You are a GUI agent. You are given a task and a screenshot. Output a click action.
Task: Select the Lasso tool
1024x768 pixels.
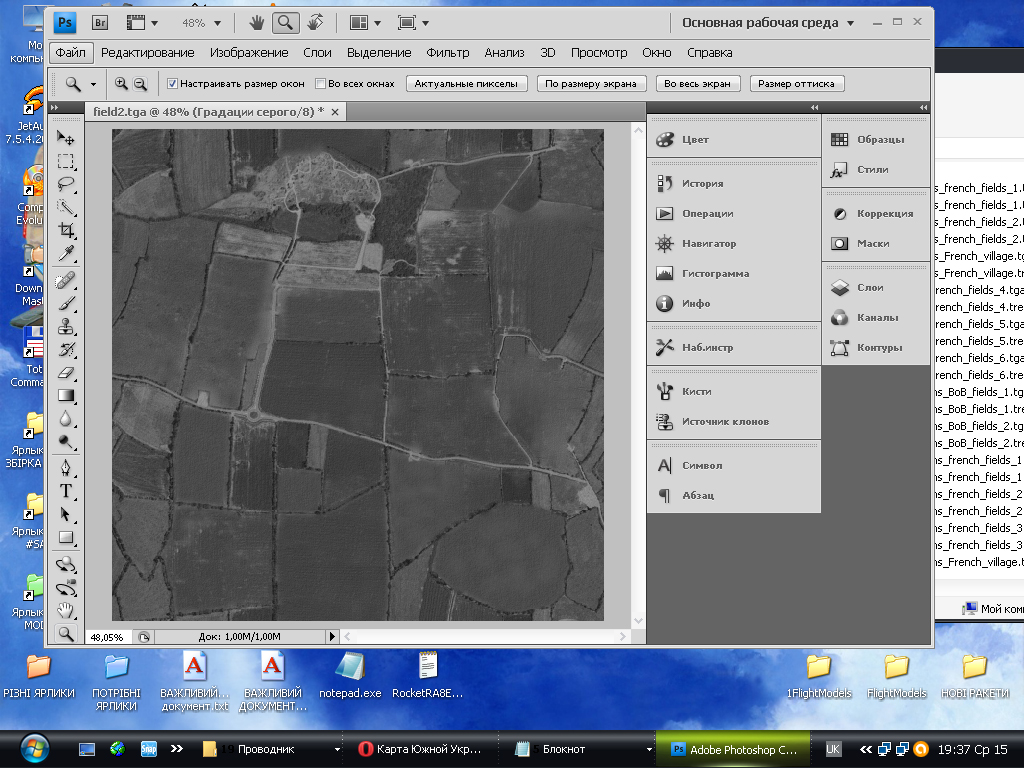coord(66,184)
